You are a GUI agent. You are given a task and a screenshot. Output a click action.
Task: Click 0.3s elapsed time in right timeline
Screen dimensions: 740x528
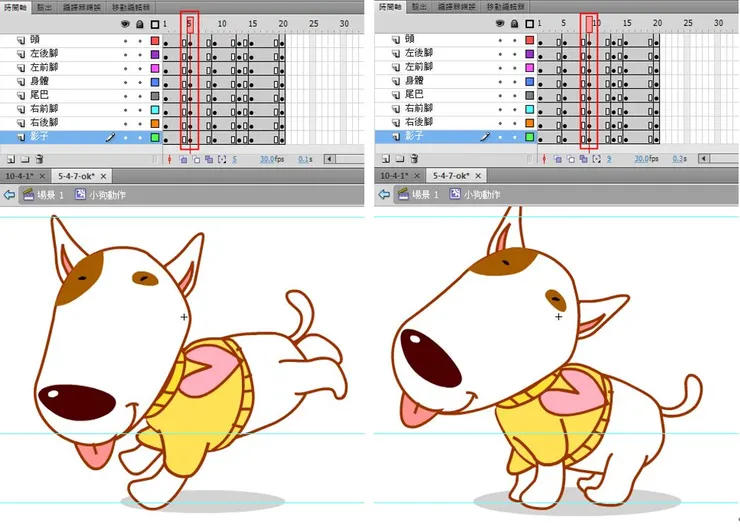pos(680,159)
